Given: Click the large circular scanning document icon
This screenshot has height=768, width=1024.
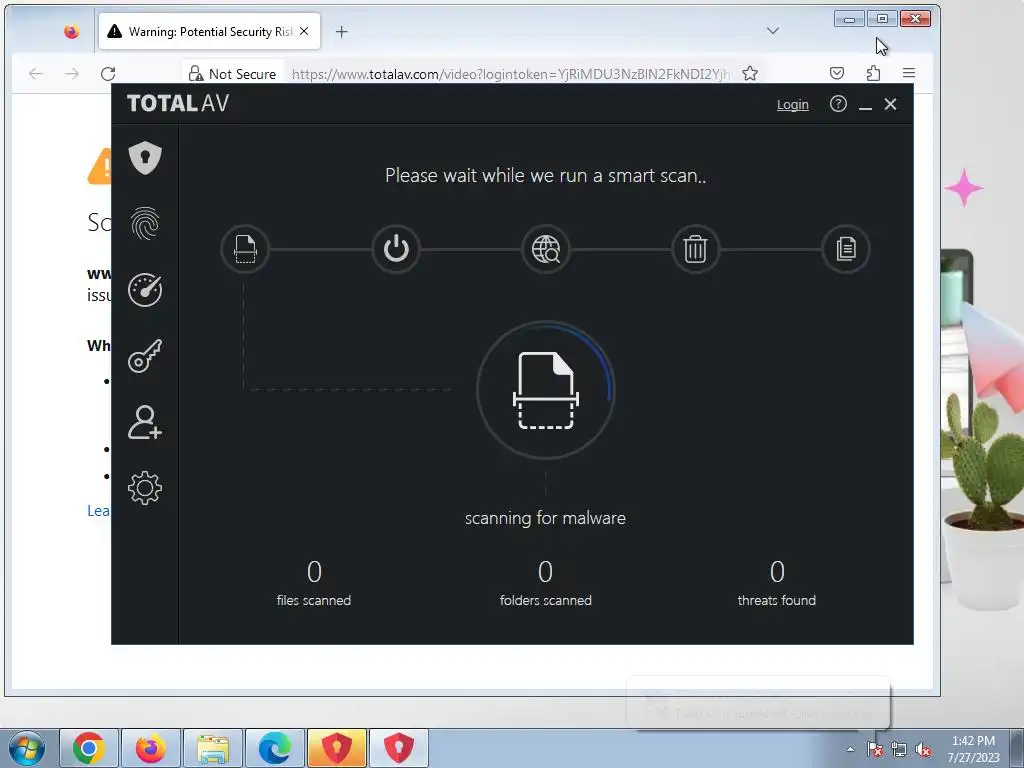Looking at the screenshot, I should (x=546, y=390).
